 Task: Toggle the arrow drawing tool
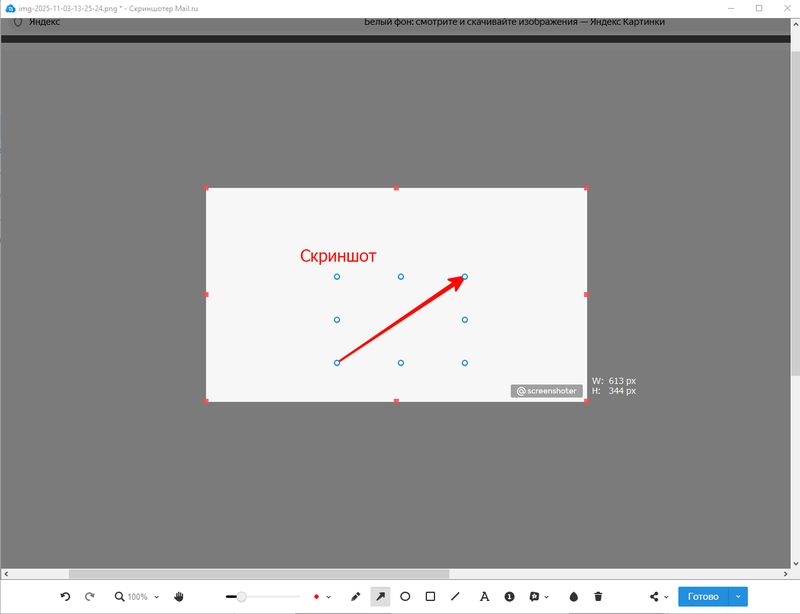[x=380, y=597]
